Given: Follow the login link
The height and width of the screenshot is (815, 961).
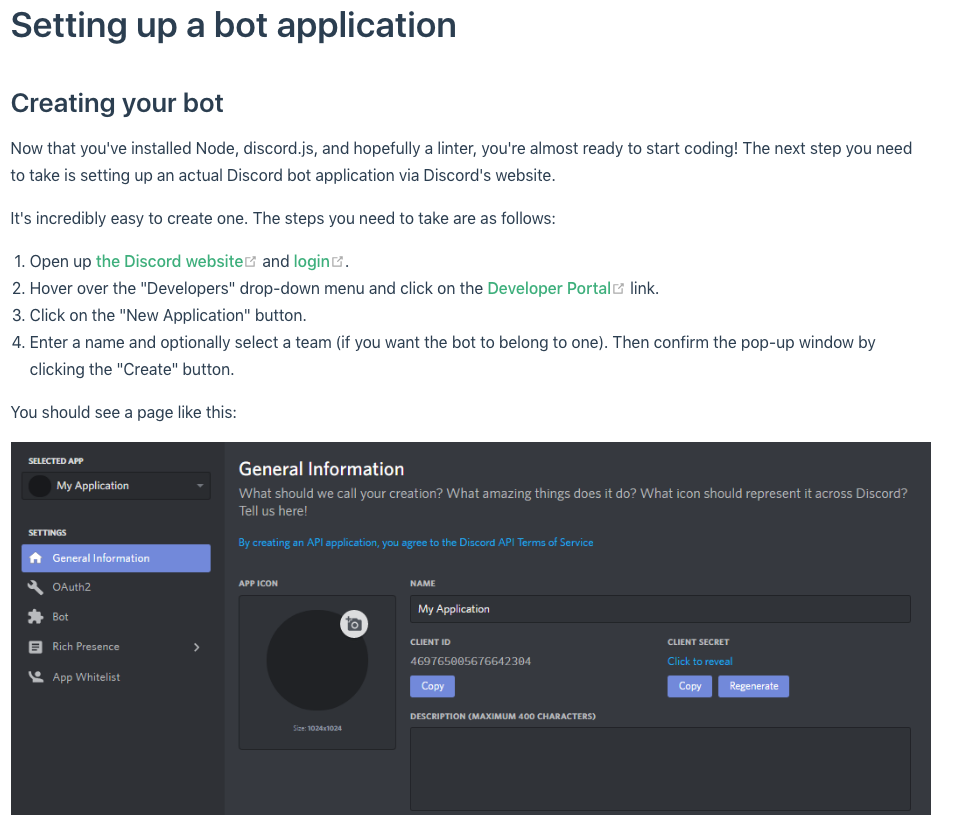Looking at the screenshot, I should tap(311, 262).
